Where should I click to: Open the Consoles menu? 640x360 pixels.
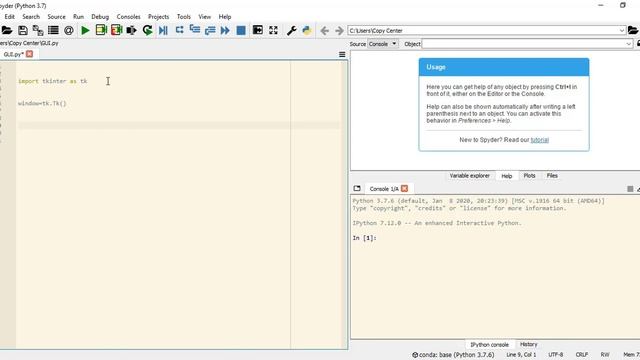tap(129, 17)
